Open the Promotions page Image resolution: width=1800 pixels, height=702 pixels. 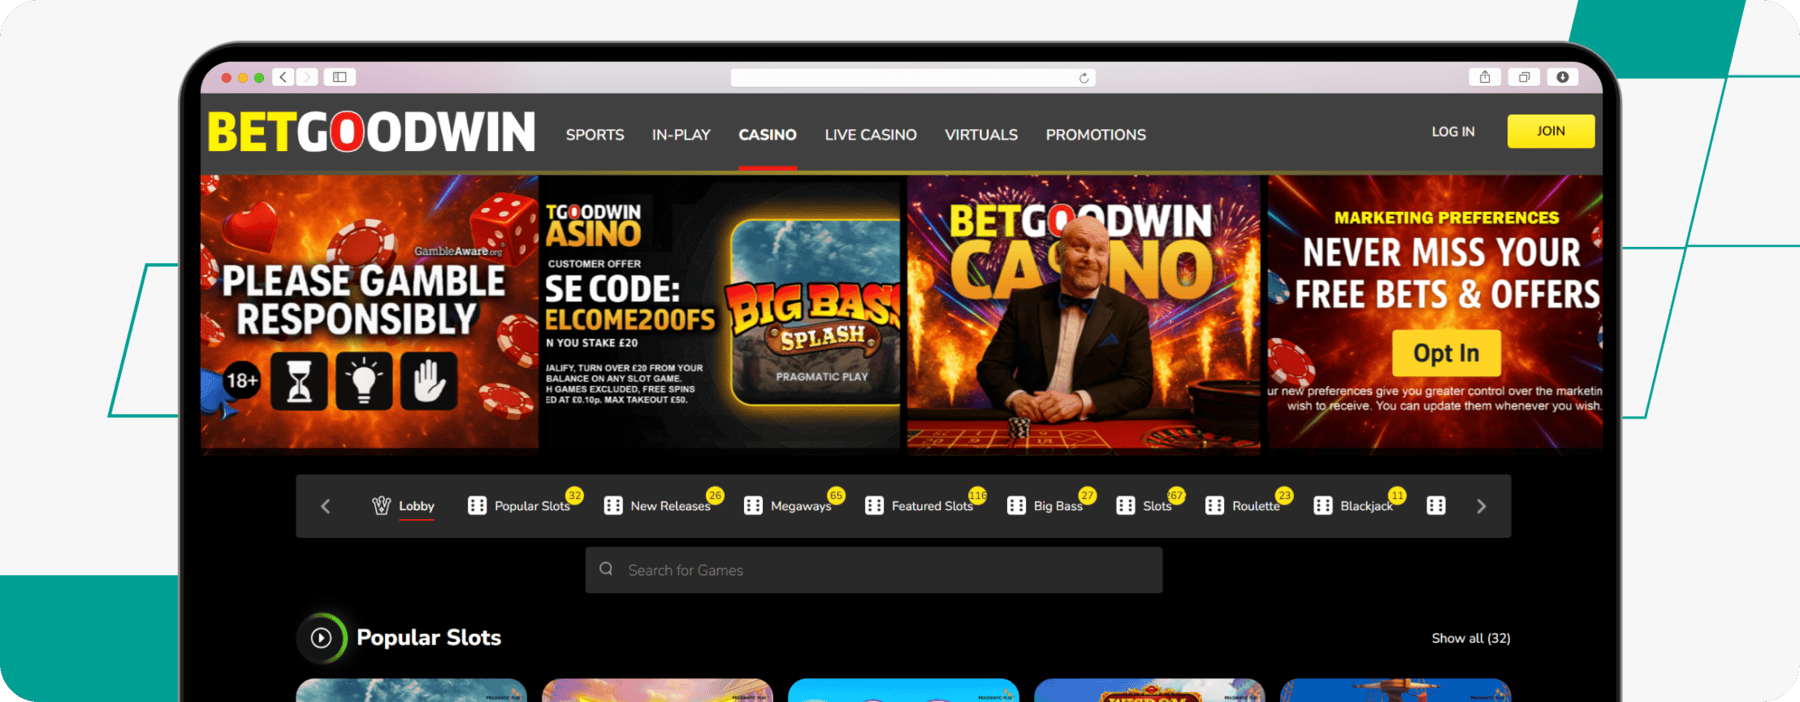(x=1096, y=134)
